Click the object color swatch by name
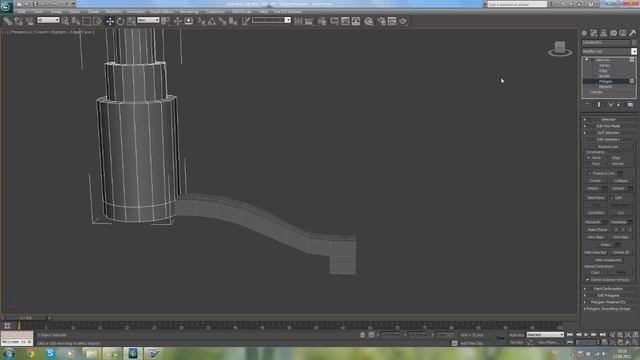Screen dimensions: 640x360 pos(634,42)
